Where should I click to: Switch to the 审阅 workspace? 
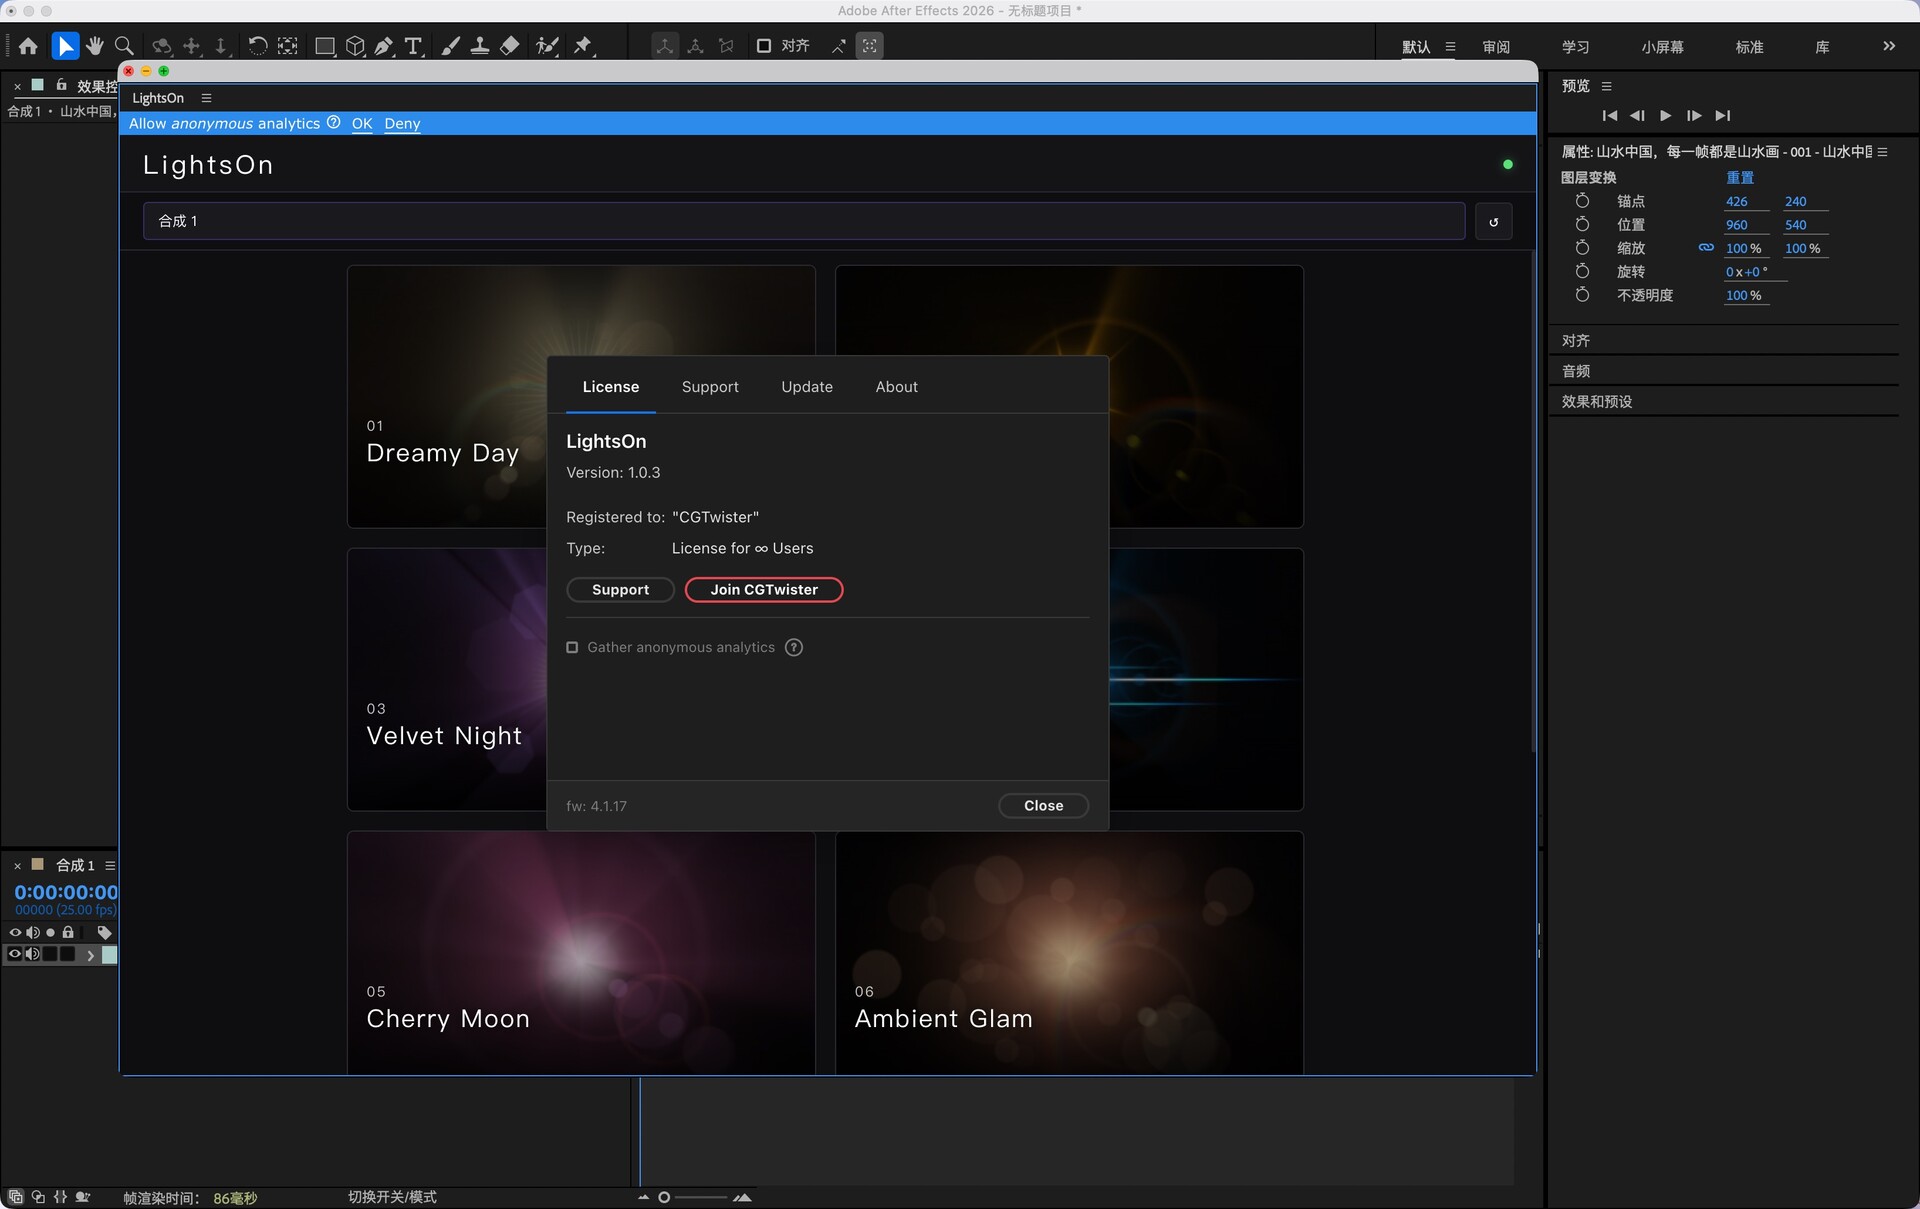coord(1496,47)
